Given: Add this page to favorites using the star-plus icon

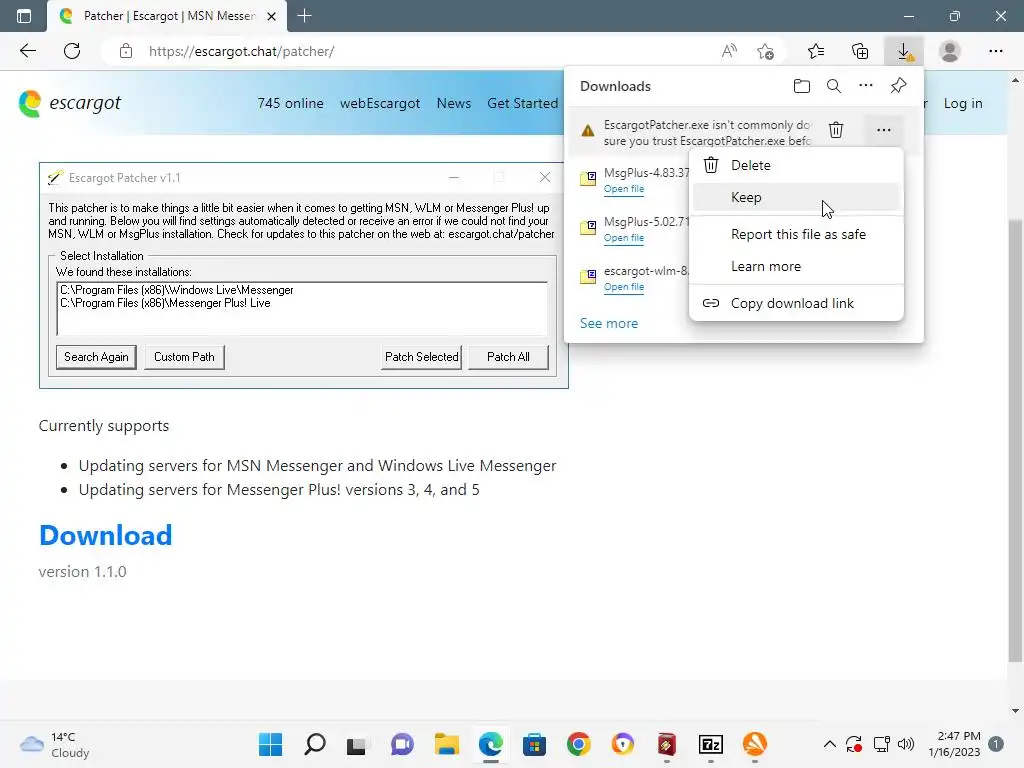Looking at the screenshot, I should [x=765, y=51].
